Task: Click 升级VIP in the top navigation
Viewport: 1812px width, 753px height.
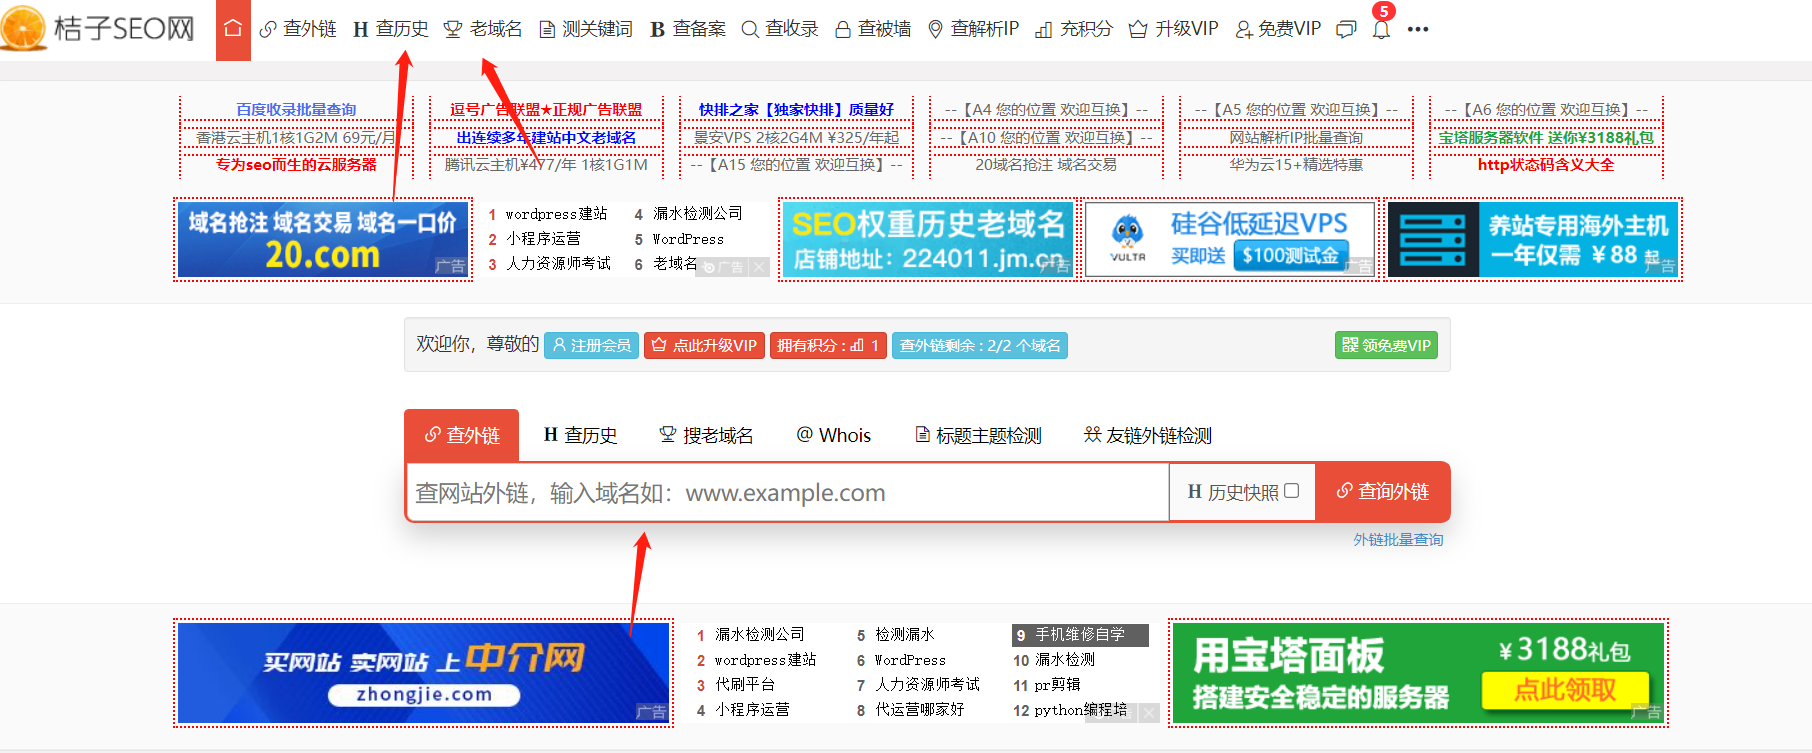Action: pyautogui.click(x=1174, y=29)
